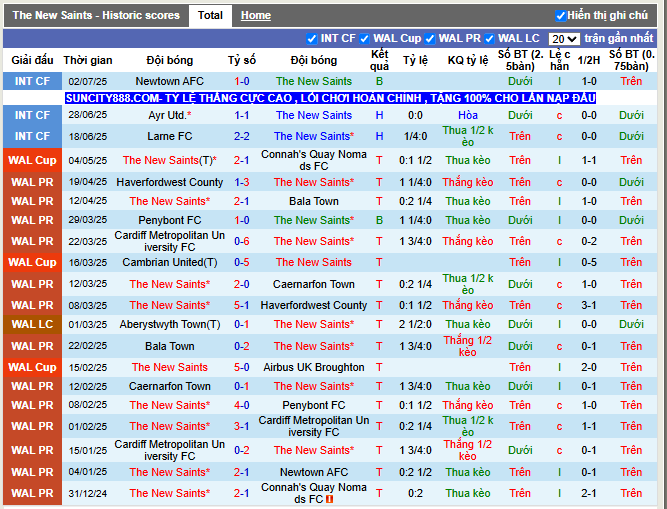The width and height of the screenshot is (667, 509).
Task: Click the Giải đấu column header
Action: click(32, 60)
